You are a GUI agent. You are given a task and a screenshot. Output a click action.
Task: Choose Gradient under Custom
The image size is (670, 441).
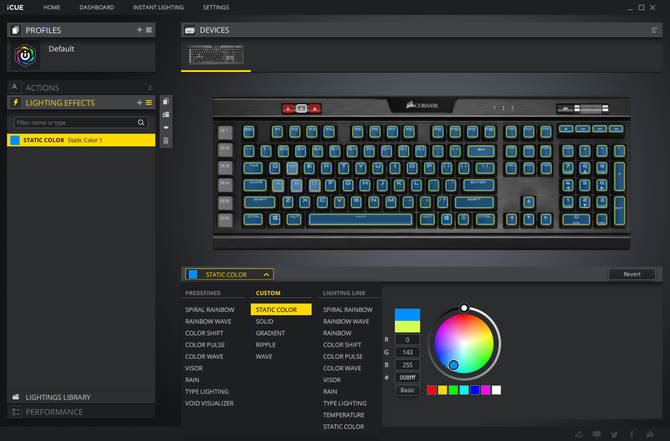[x=270, y=333]
